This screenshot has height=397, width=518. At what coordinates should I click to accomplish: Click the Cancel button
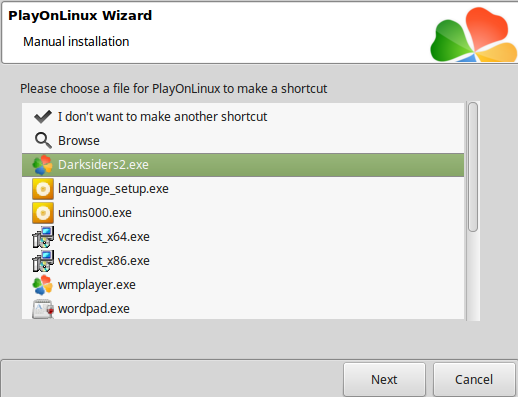click(x=474, y=379)
